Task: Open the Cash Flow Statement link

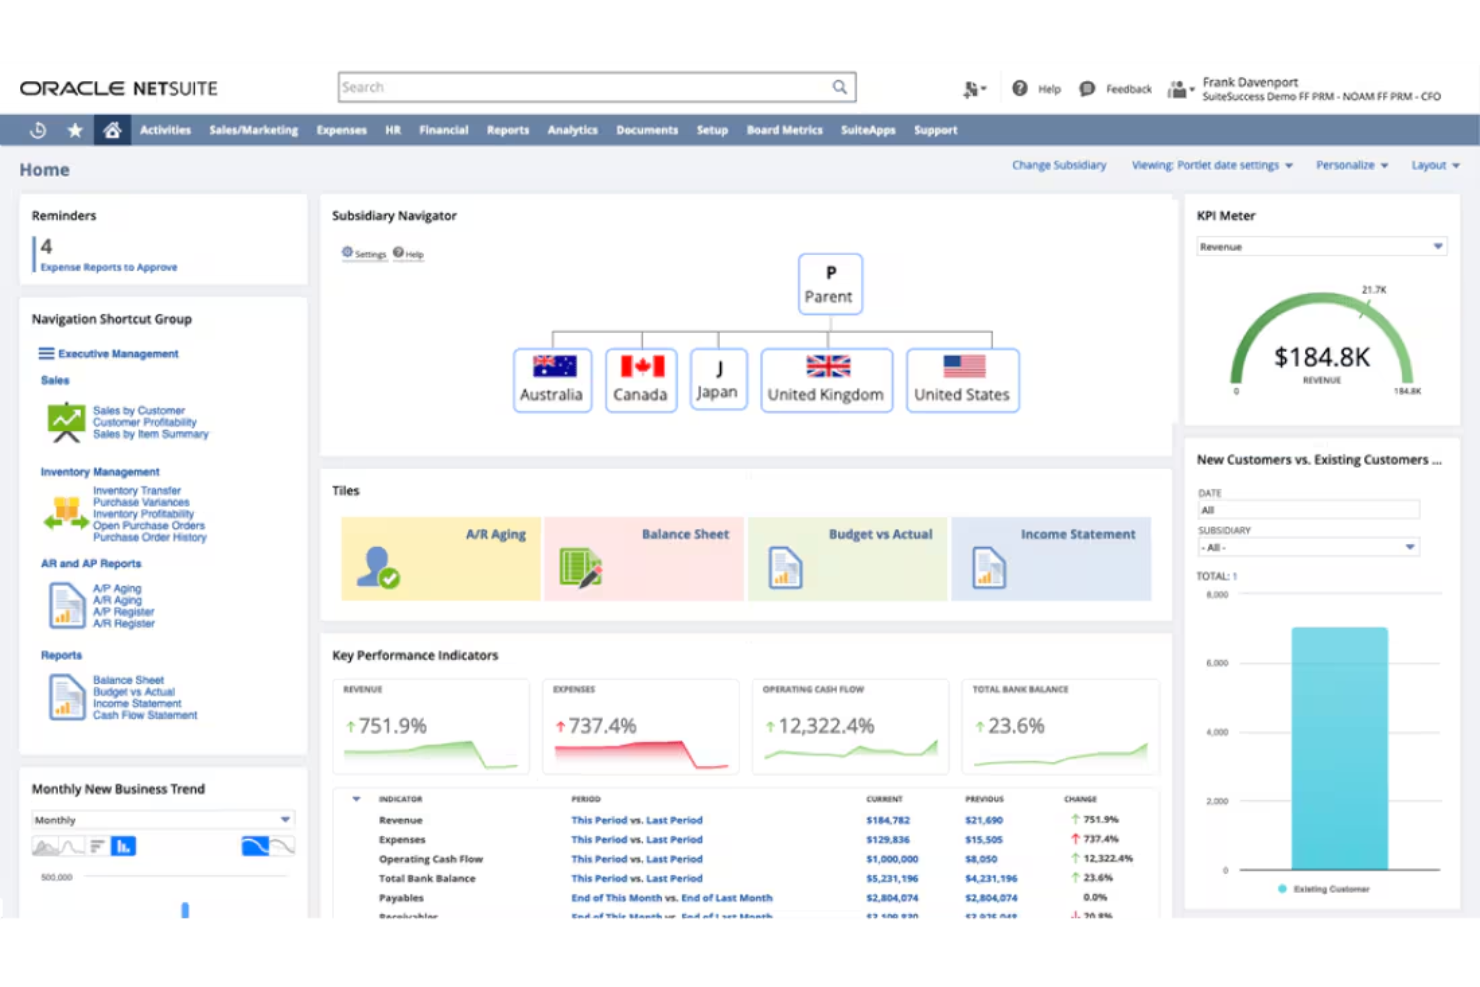Action: [x=145, y=715]
